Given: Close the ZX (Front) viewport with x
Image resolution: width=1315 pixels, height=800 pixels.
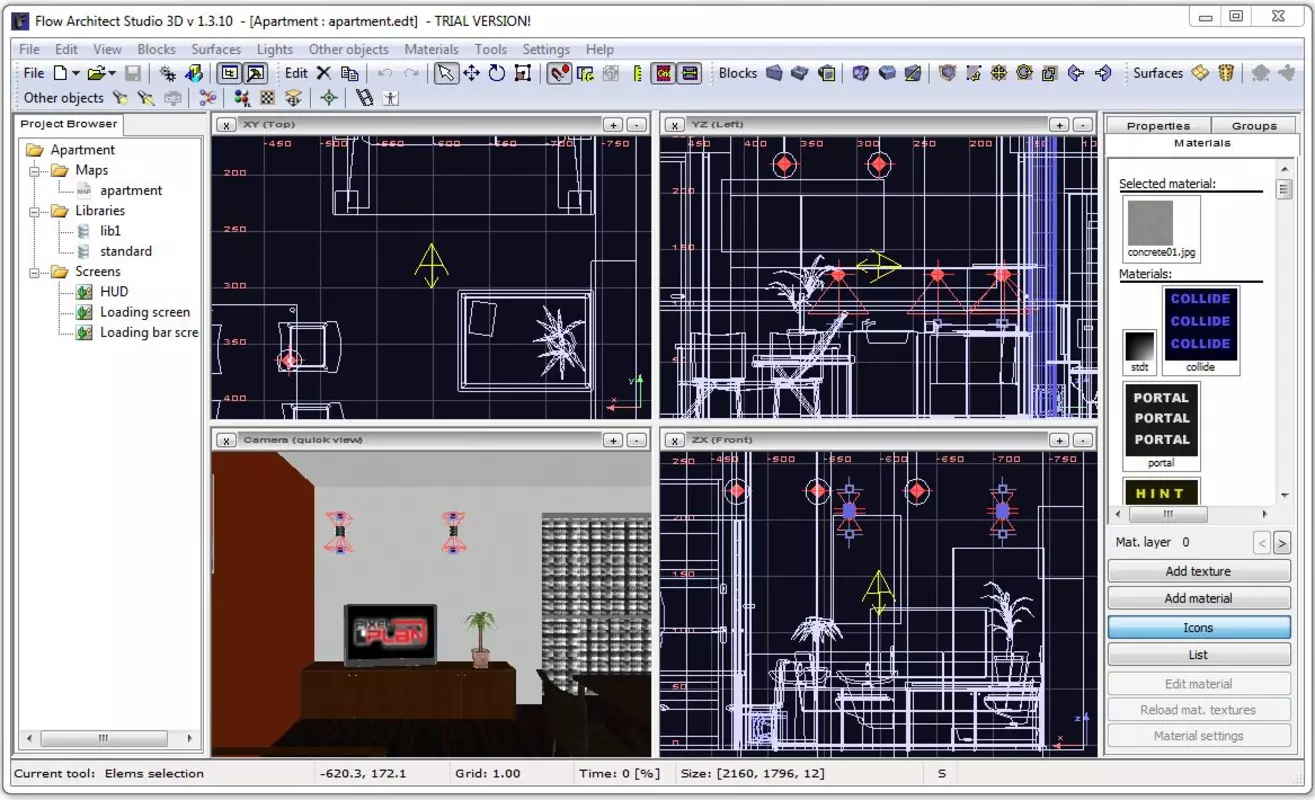Looking at the screenshot, I should click(x=674, y=440).
